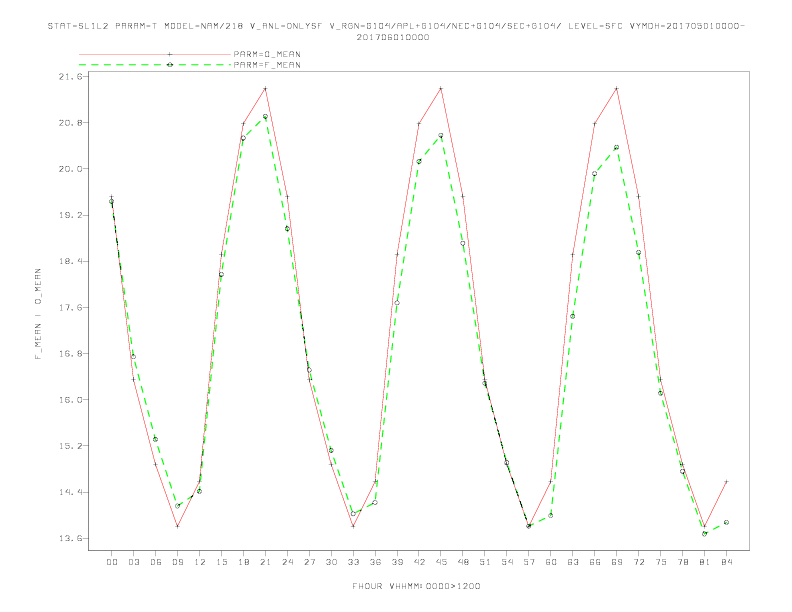Click the x-axis forecast hour label 69
Viewport: 792px width, 612px height.
coord(617,562)
